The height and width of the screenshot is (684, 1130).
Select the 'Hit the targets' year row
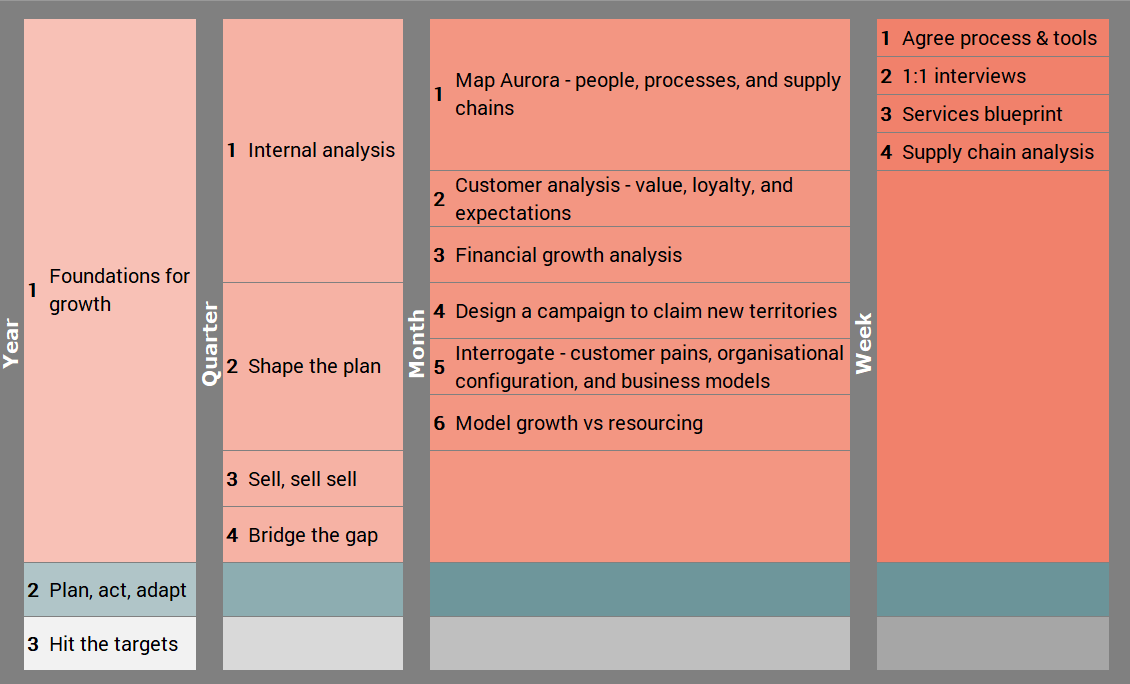[110, 644]
